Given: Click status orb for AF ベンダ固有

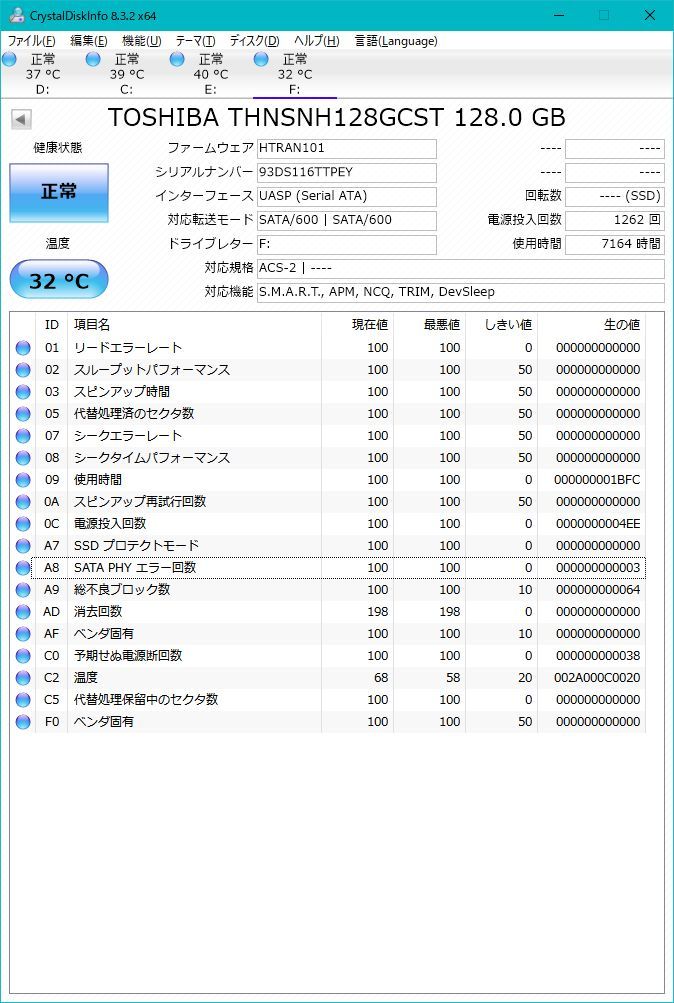Looking at the screenshot, I should [x=23, y=634].
